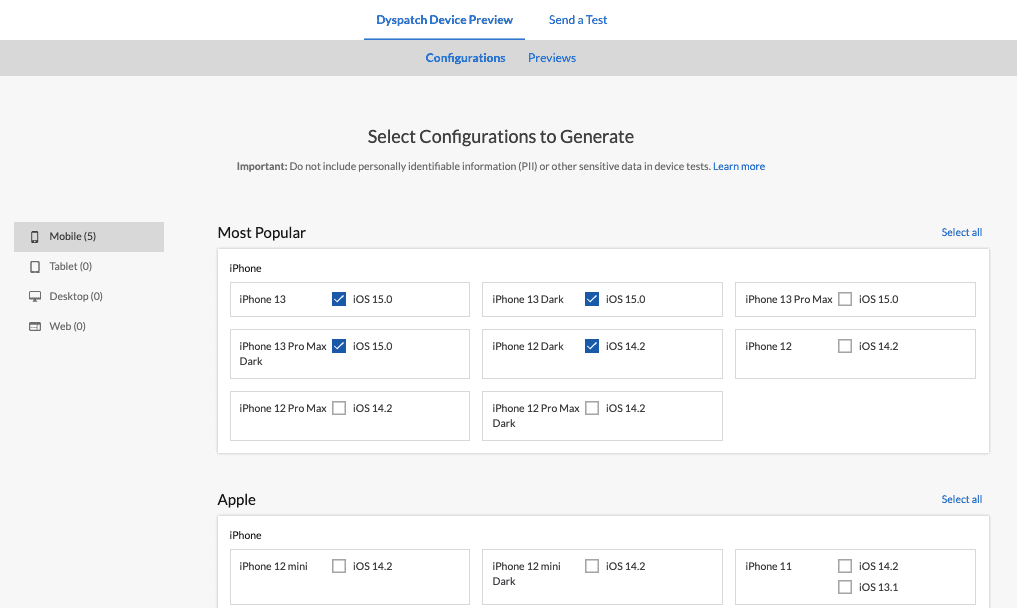Click the Apple section heading
Screen dimensions: 1017x608
(237, 500)
